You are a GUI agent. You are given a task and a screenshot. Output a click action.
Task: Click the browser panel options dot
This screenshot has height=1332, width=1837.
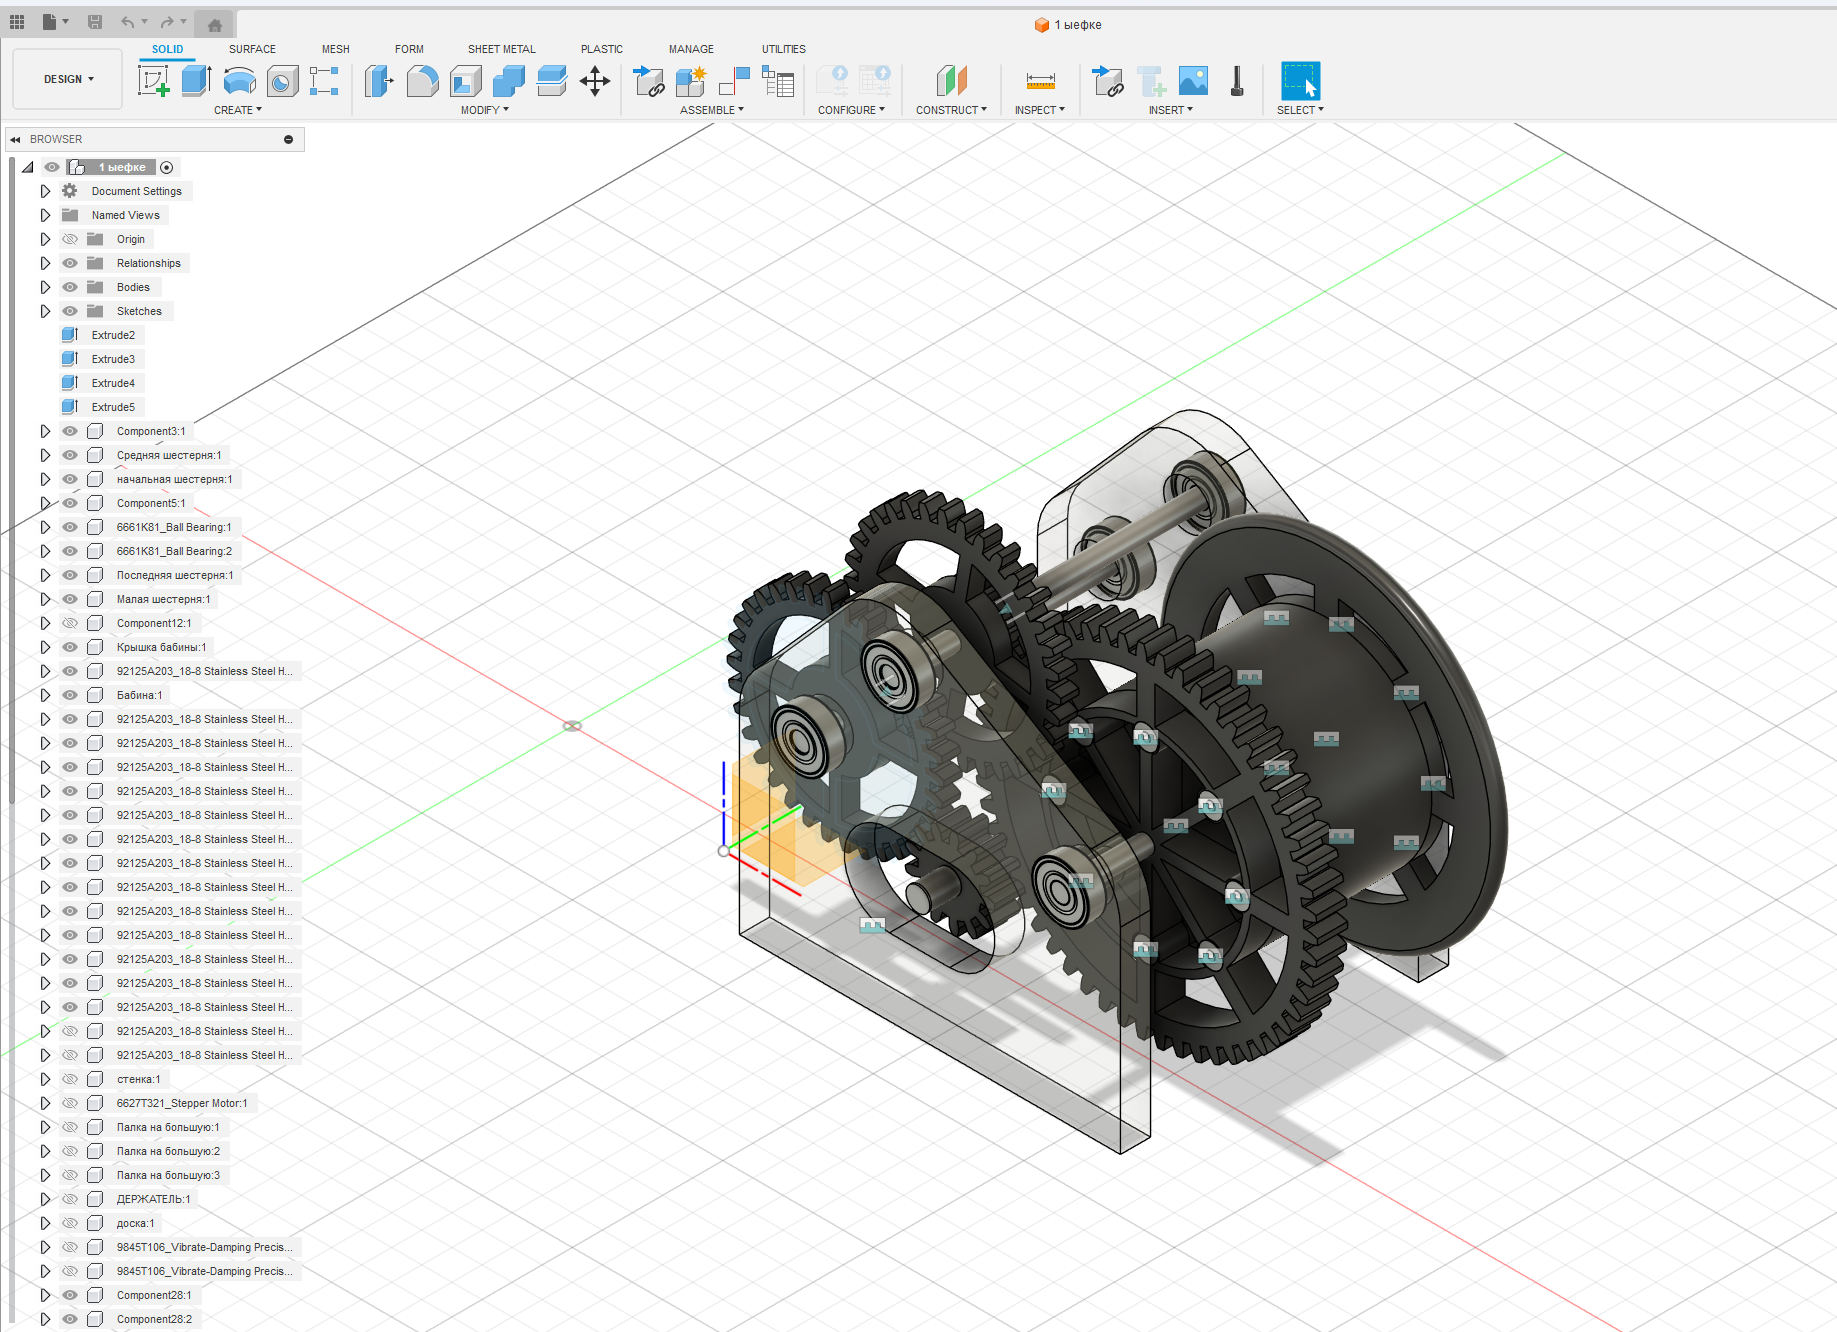click(288, 139)
